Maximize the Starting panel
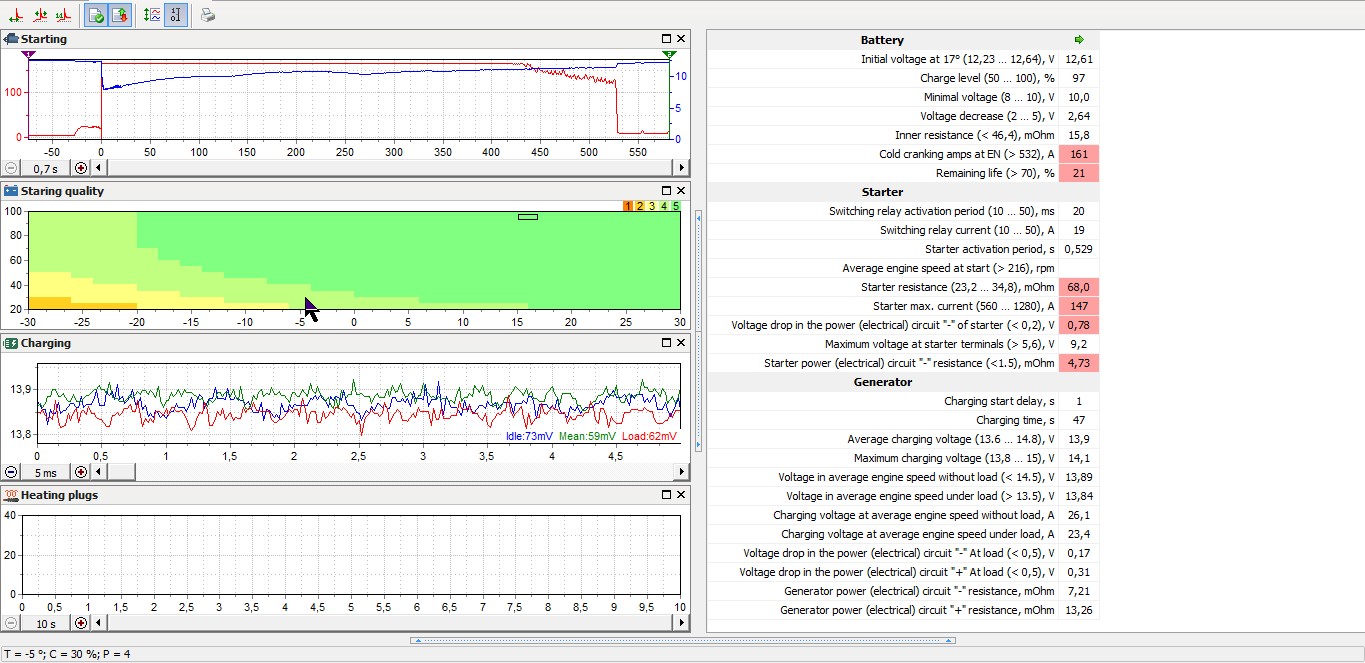 click(667, 39)
